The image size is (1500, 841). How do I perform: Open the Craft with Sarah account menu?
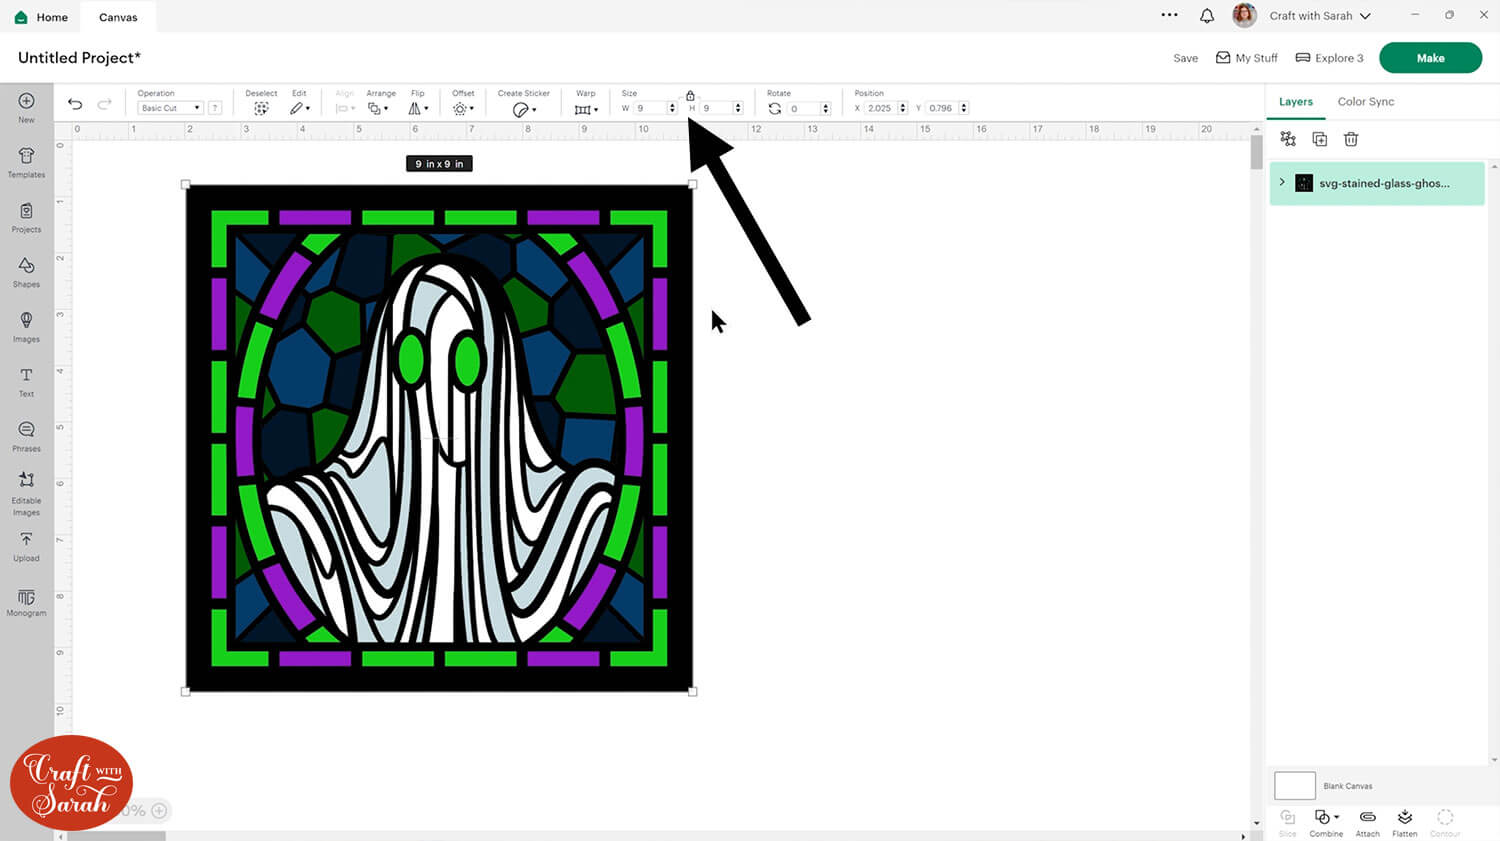coord(1319,16)
